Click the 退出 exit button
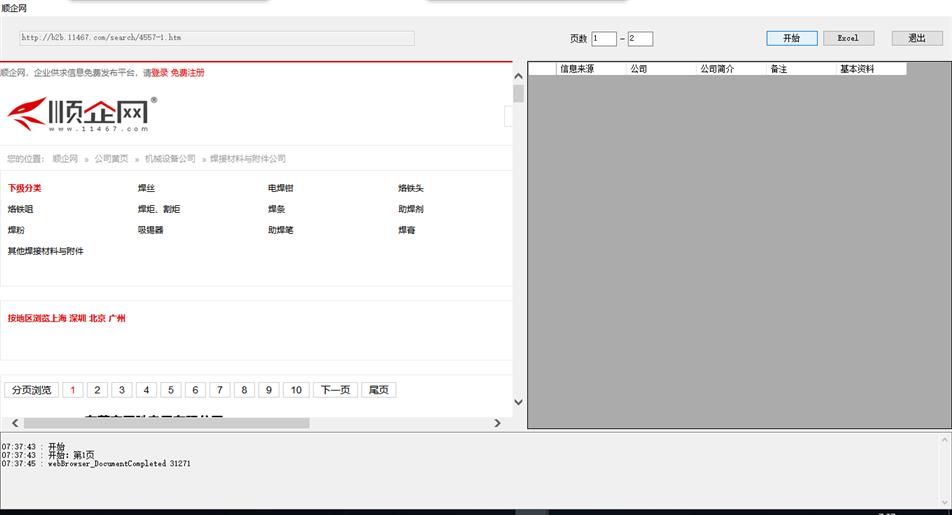This screenshot has height=515, width=952. tap(917, 38)
